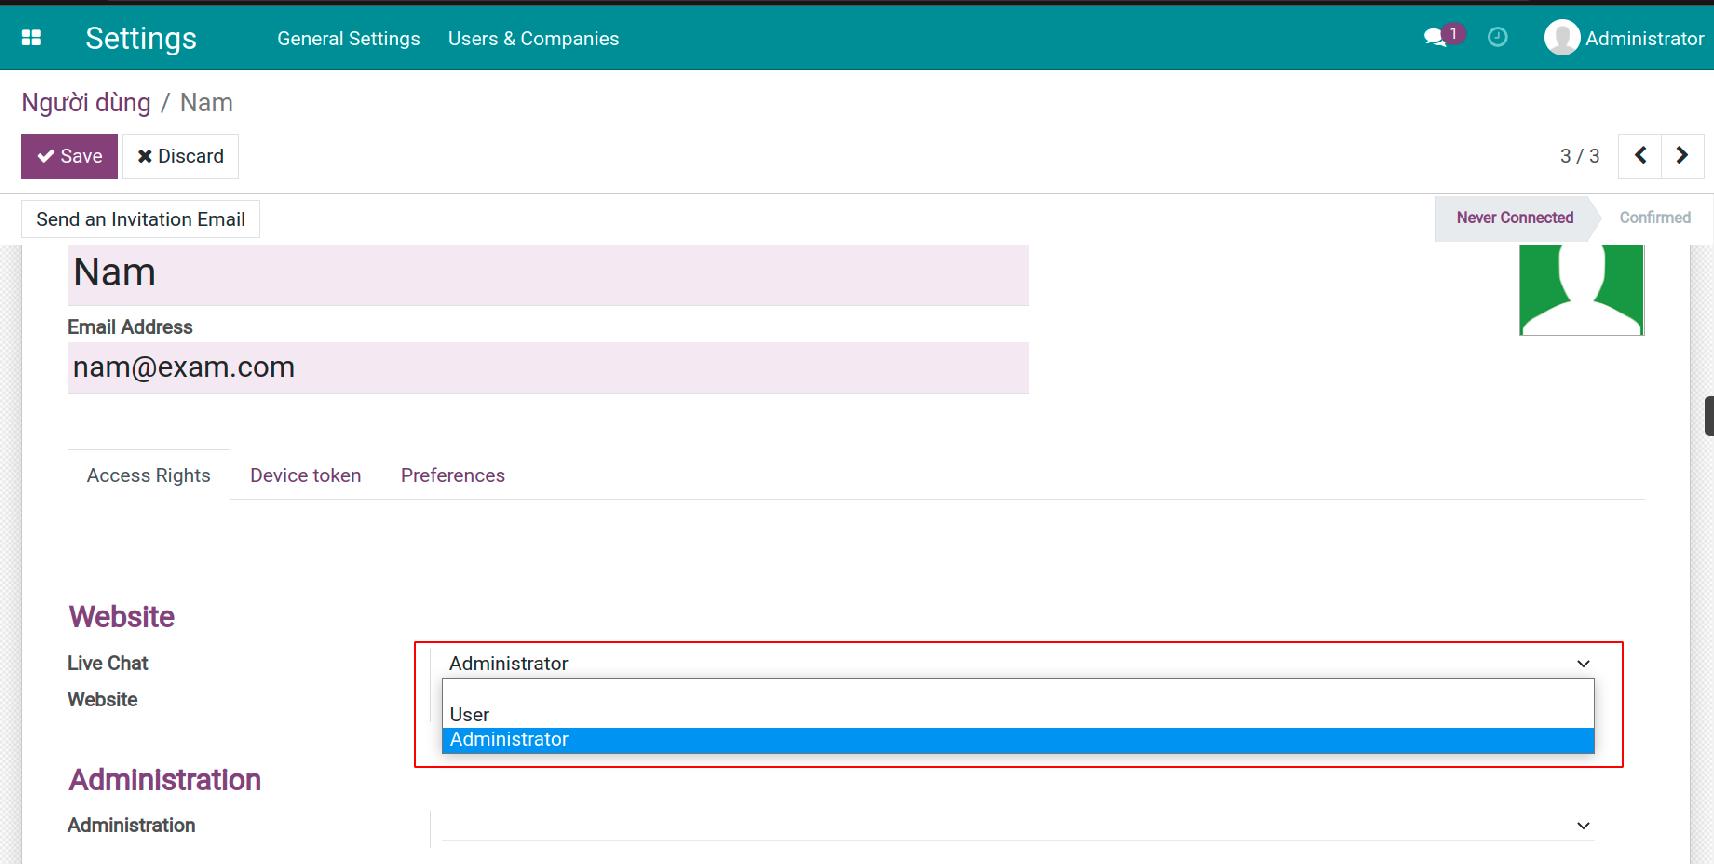Go to the previous user record arrow
Image resolution: width=1714 pixels, height=864 pixels.
(x=1640, y=156)
